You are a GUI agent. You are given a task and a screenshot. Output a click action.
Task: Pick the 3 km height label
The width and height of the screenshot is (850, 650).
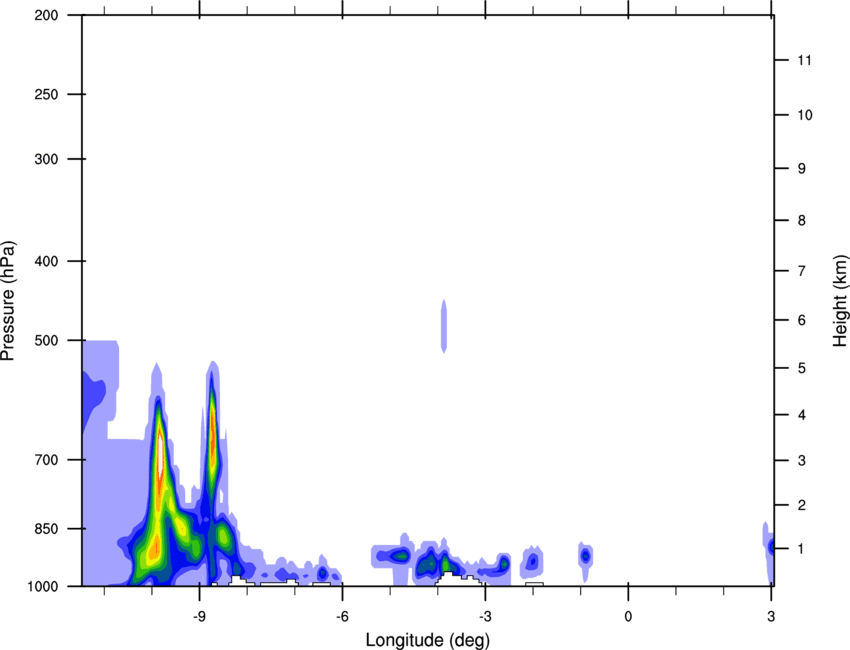click(x=802, y=461)
